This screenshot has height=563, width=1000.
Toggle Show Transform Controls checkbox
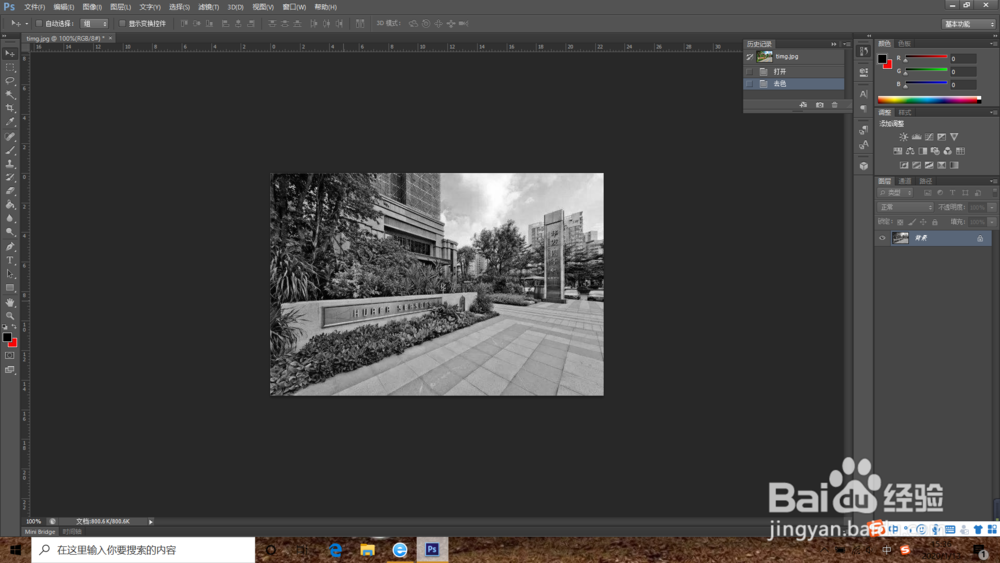pyautogui.click(x=122, y=24)
